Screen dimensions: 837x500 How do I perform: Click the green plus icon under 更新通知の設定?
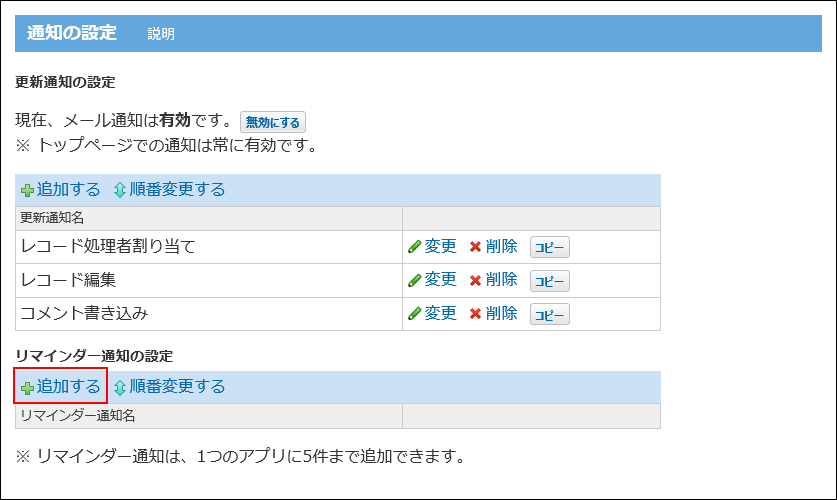pos(27,190)
